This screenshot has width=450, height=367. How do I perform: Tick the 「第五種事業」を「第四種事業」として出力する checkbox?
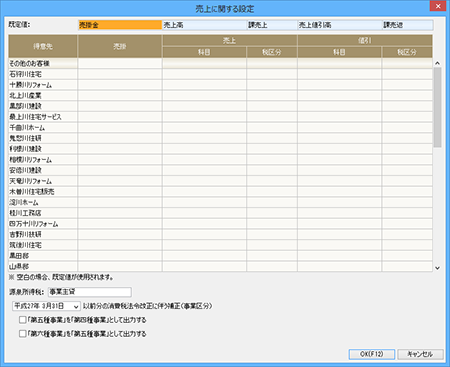[x=23, y=320]
